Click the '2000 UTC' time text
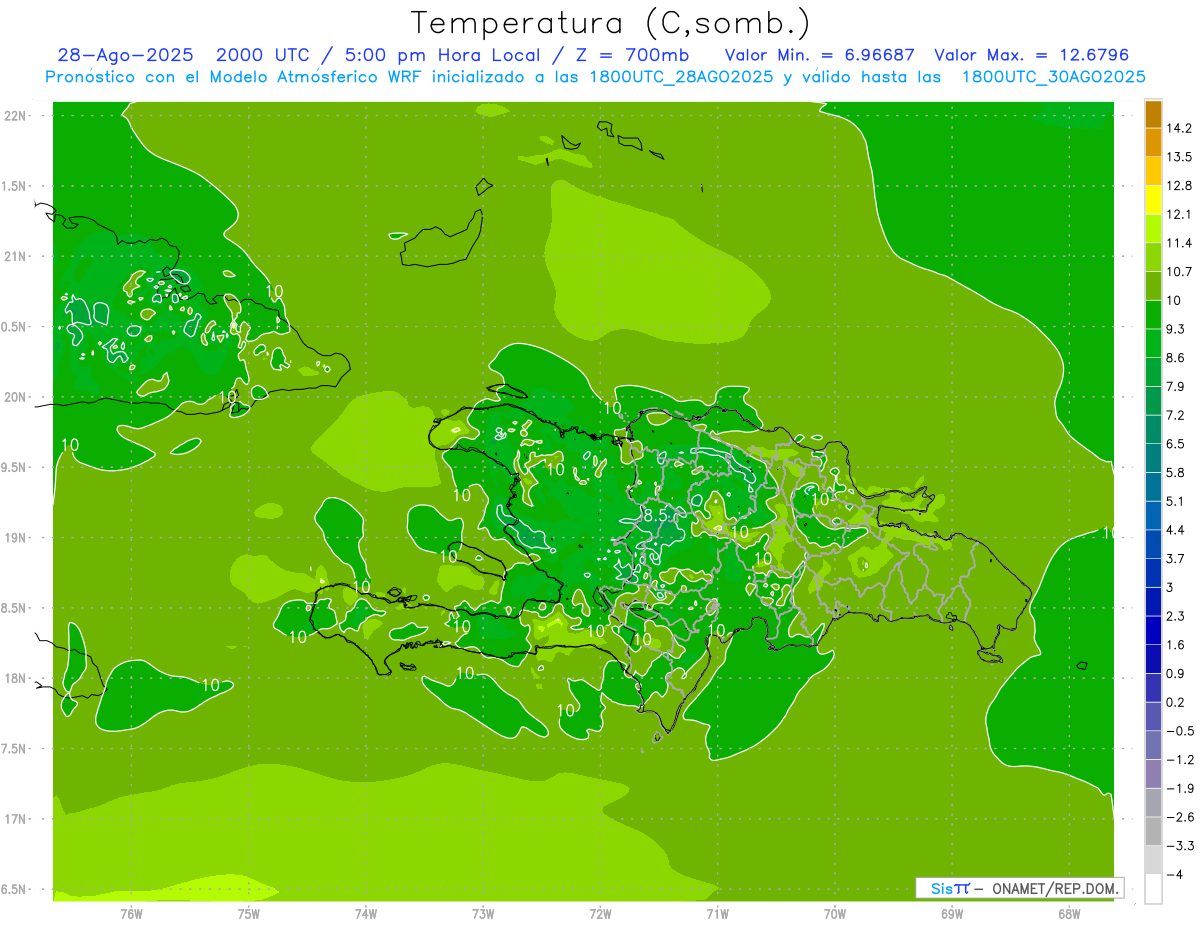The width and height of the screenshot is (1200, 927). (x=264, y=55)
